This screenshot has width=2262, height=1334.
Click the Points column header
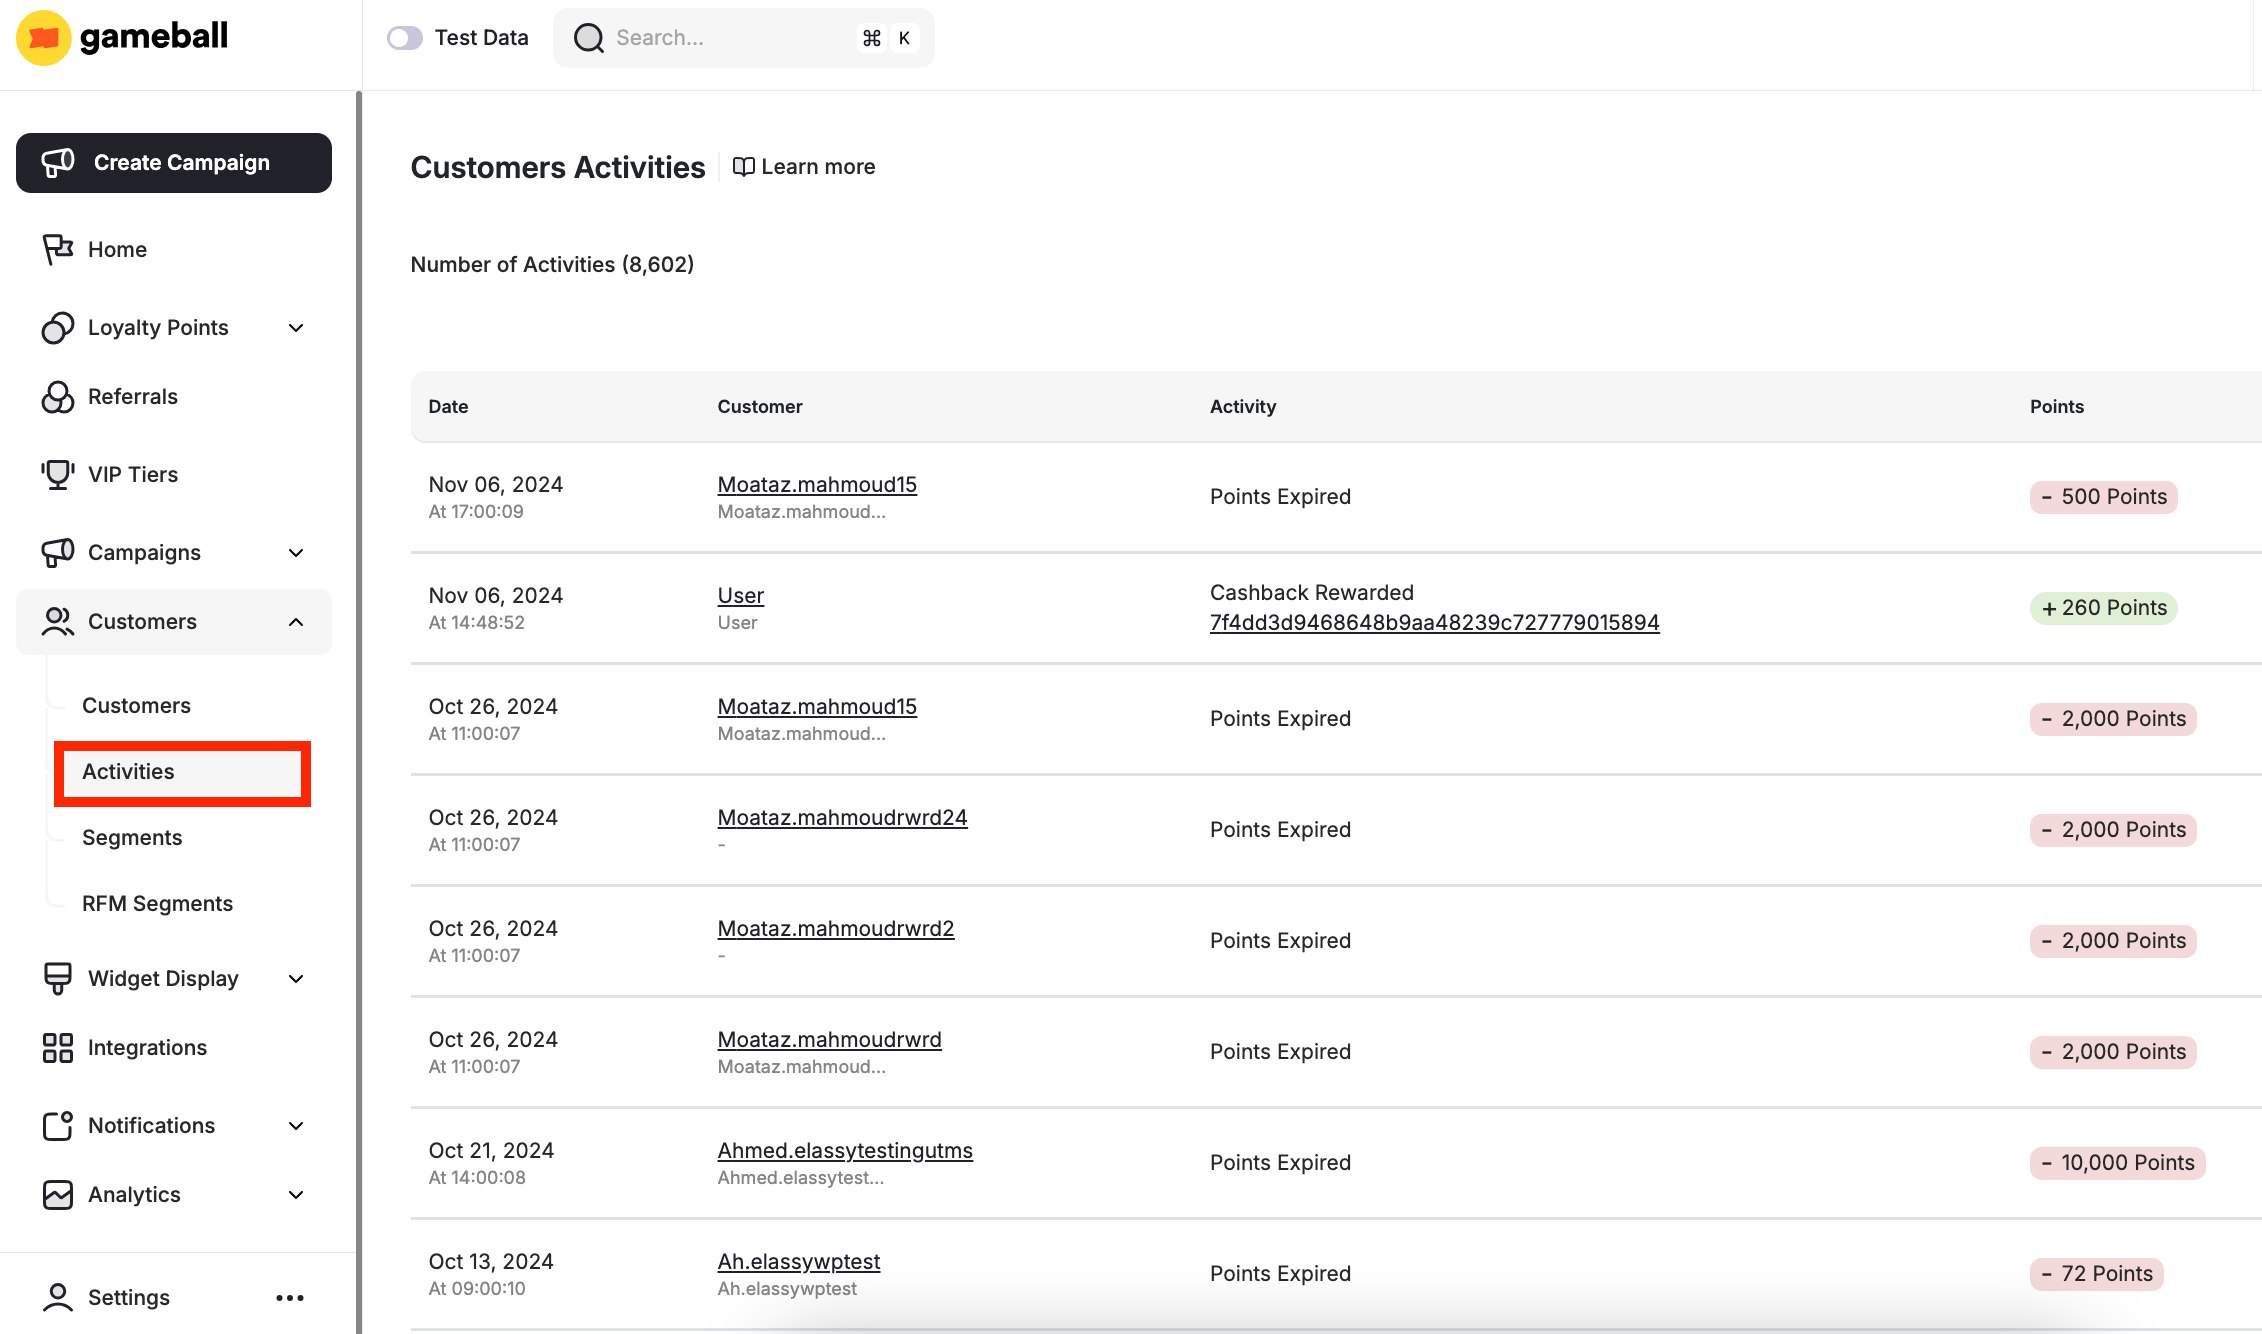[x=2056, y=406]
